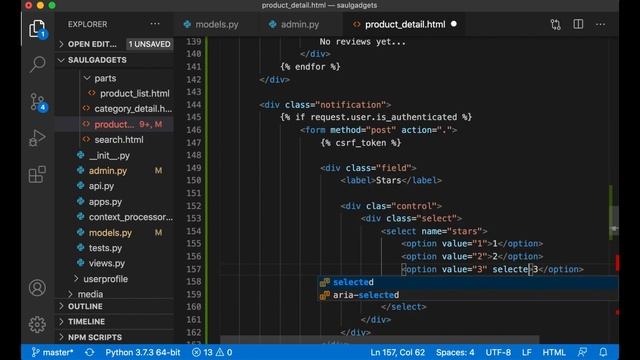Open the Explorer view in activity bar
640x360 pixels.
37,29
